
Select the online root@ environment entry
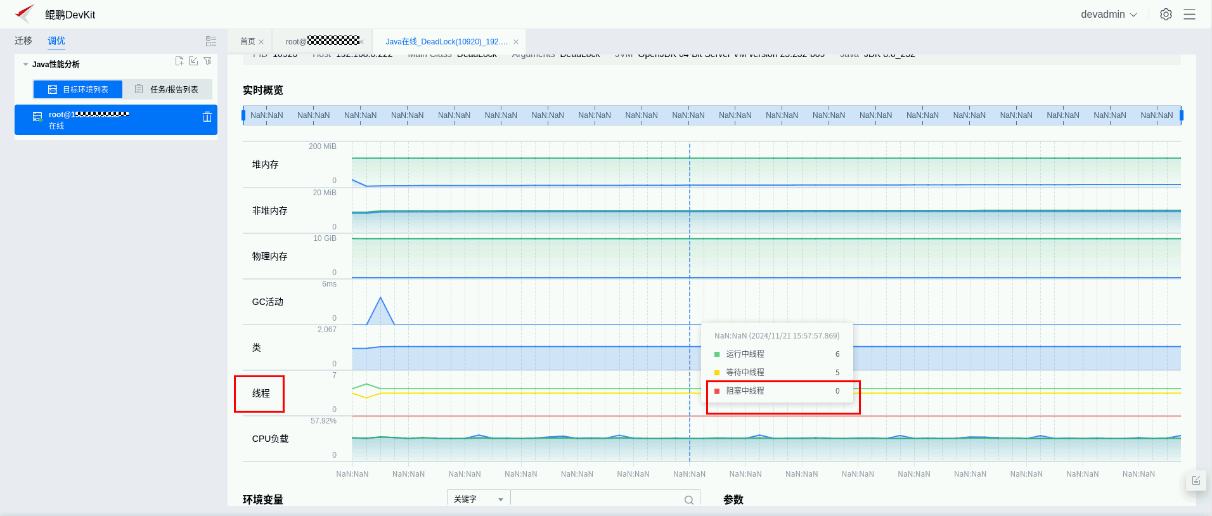click(x=116, y=120)
